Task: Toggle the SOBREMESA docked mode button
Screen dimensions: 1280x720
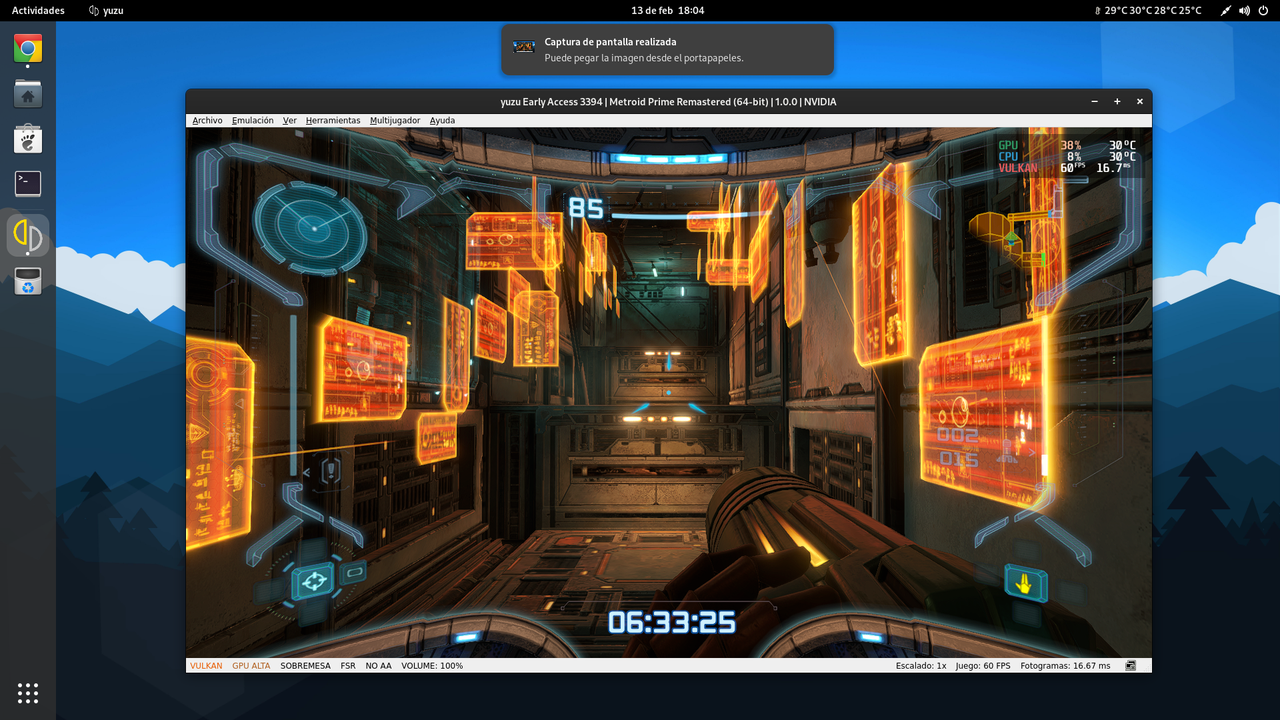Action: coord(305,665)
